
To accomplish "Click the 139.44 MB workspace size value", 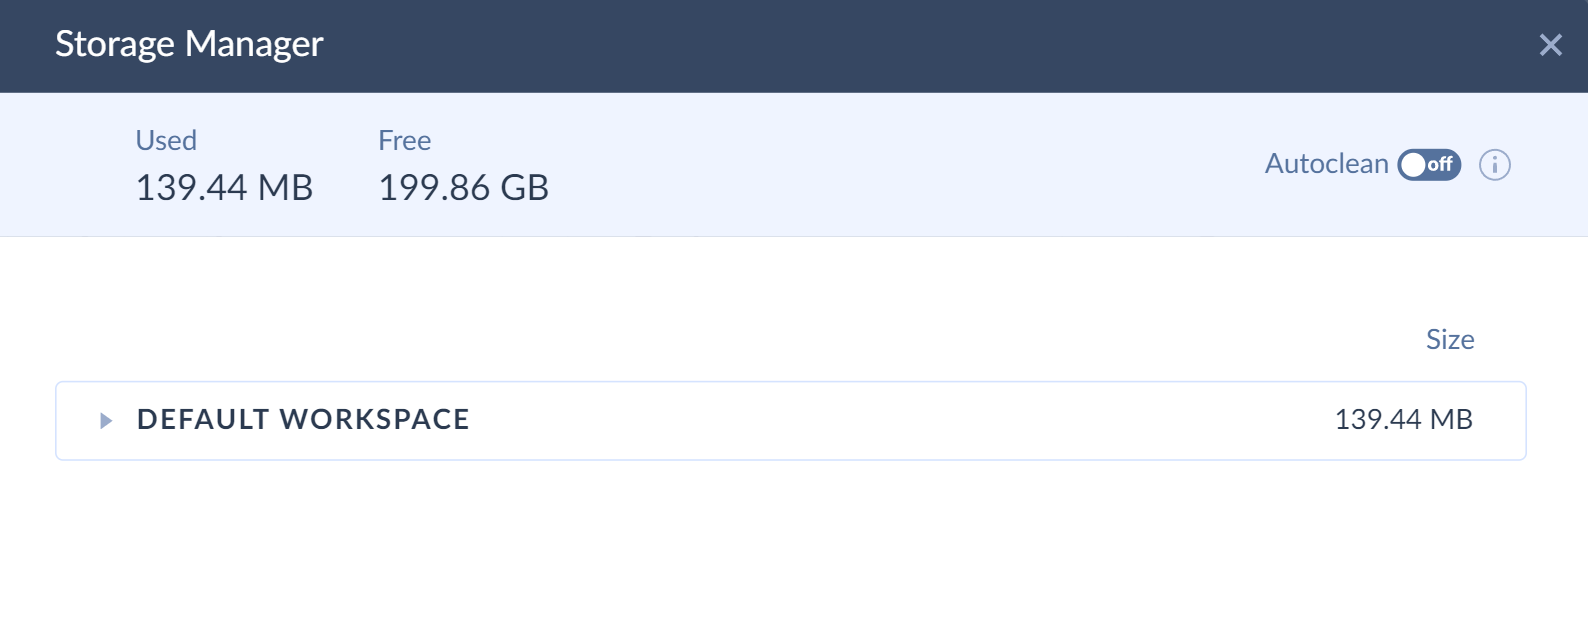I will pyautogui.click(x=1403, y=419).
